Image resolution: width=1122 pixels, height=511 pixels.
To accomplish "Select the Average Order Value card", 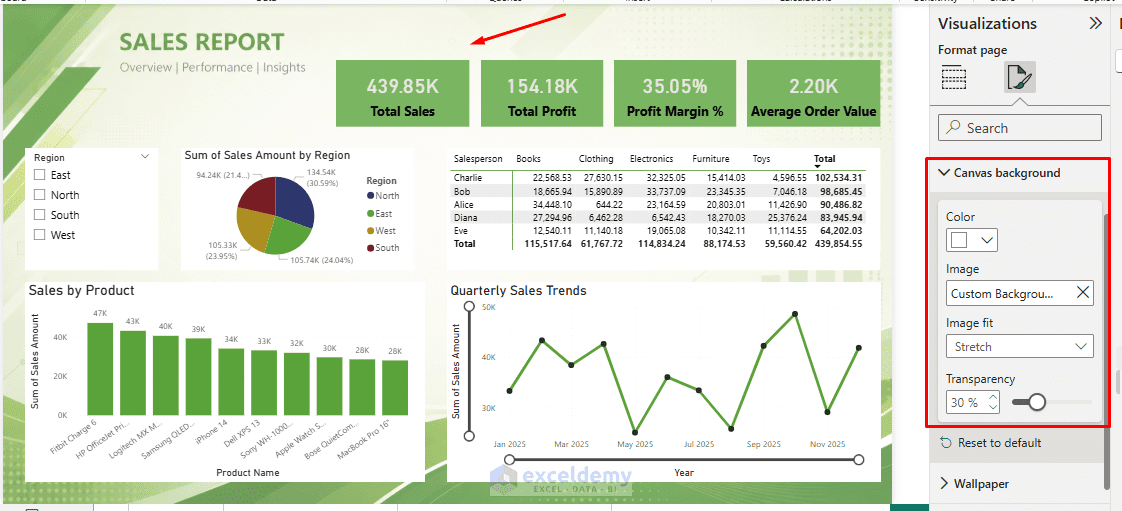I will click(x=814, y=93).
